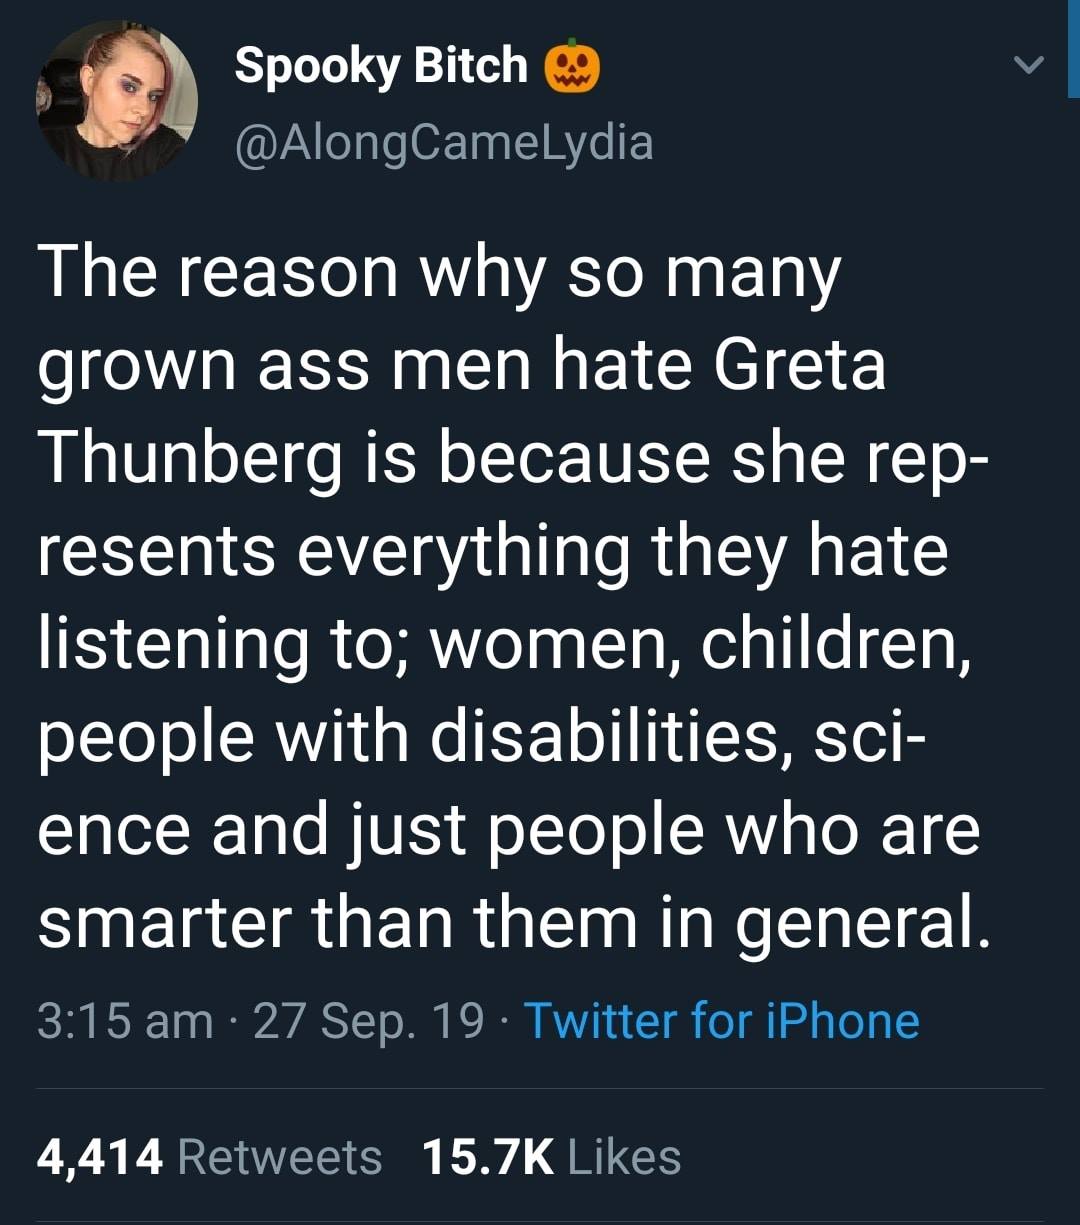Open the tweet options chevron menu

click(1028, 66)
